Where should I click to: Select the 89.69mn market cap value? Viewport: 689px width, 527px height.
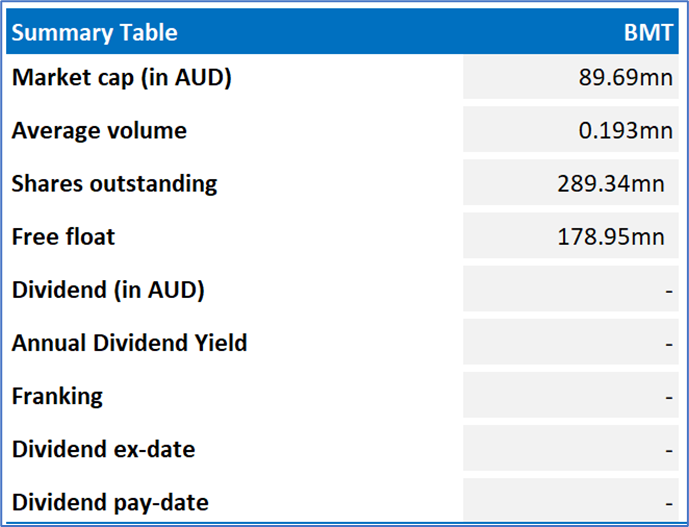[626, 77]
